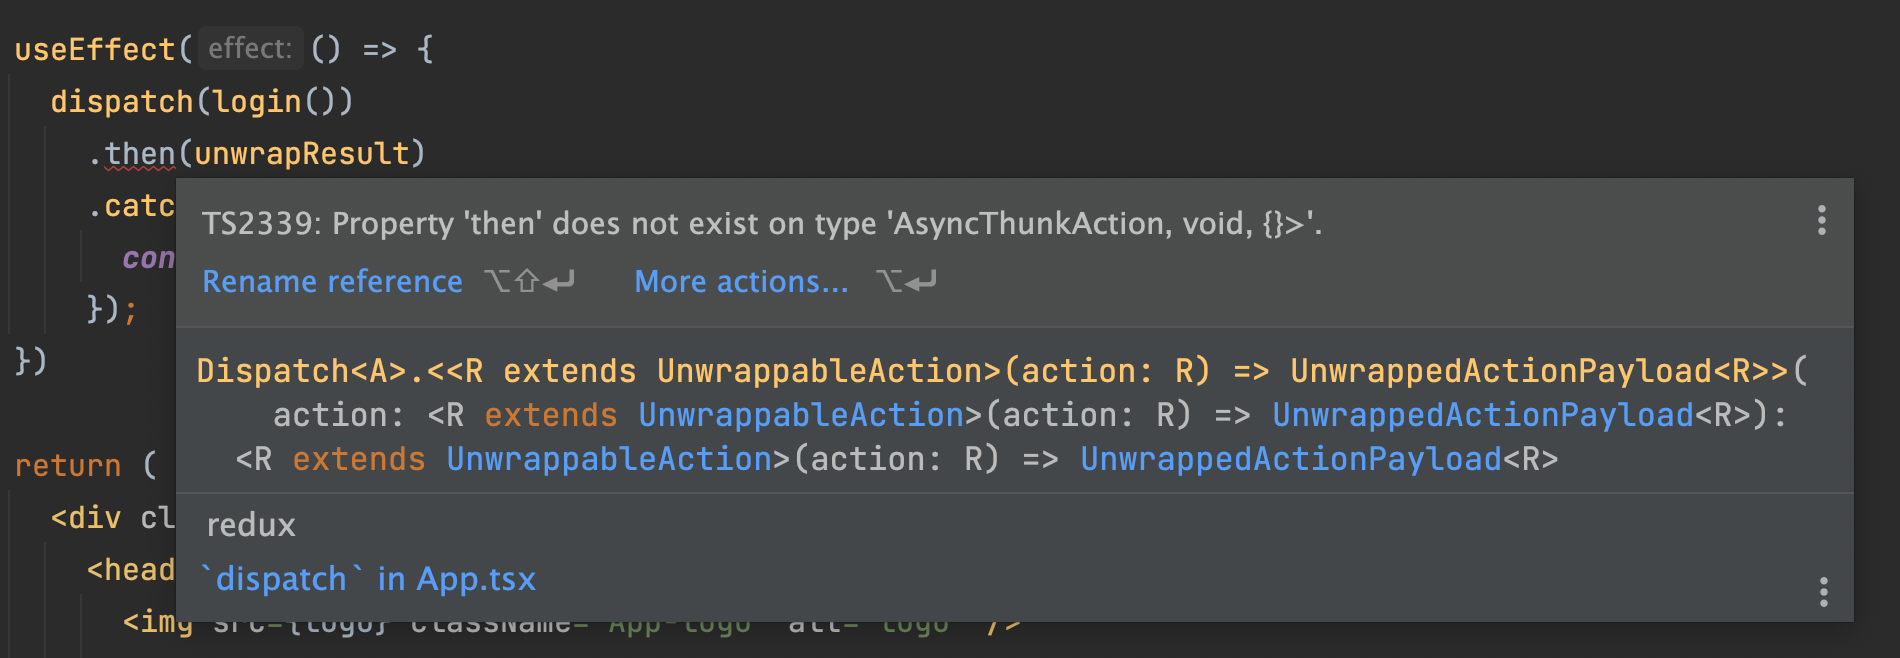Open the bottom kebab menu icon
1900x658 pixels.
click(1822, 592)
